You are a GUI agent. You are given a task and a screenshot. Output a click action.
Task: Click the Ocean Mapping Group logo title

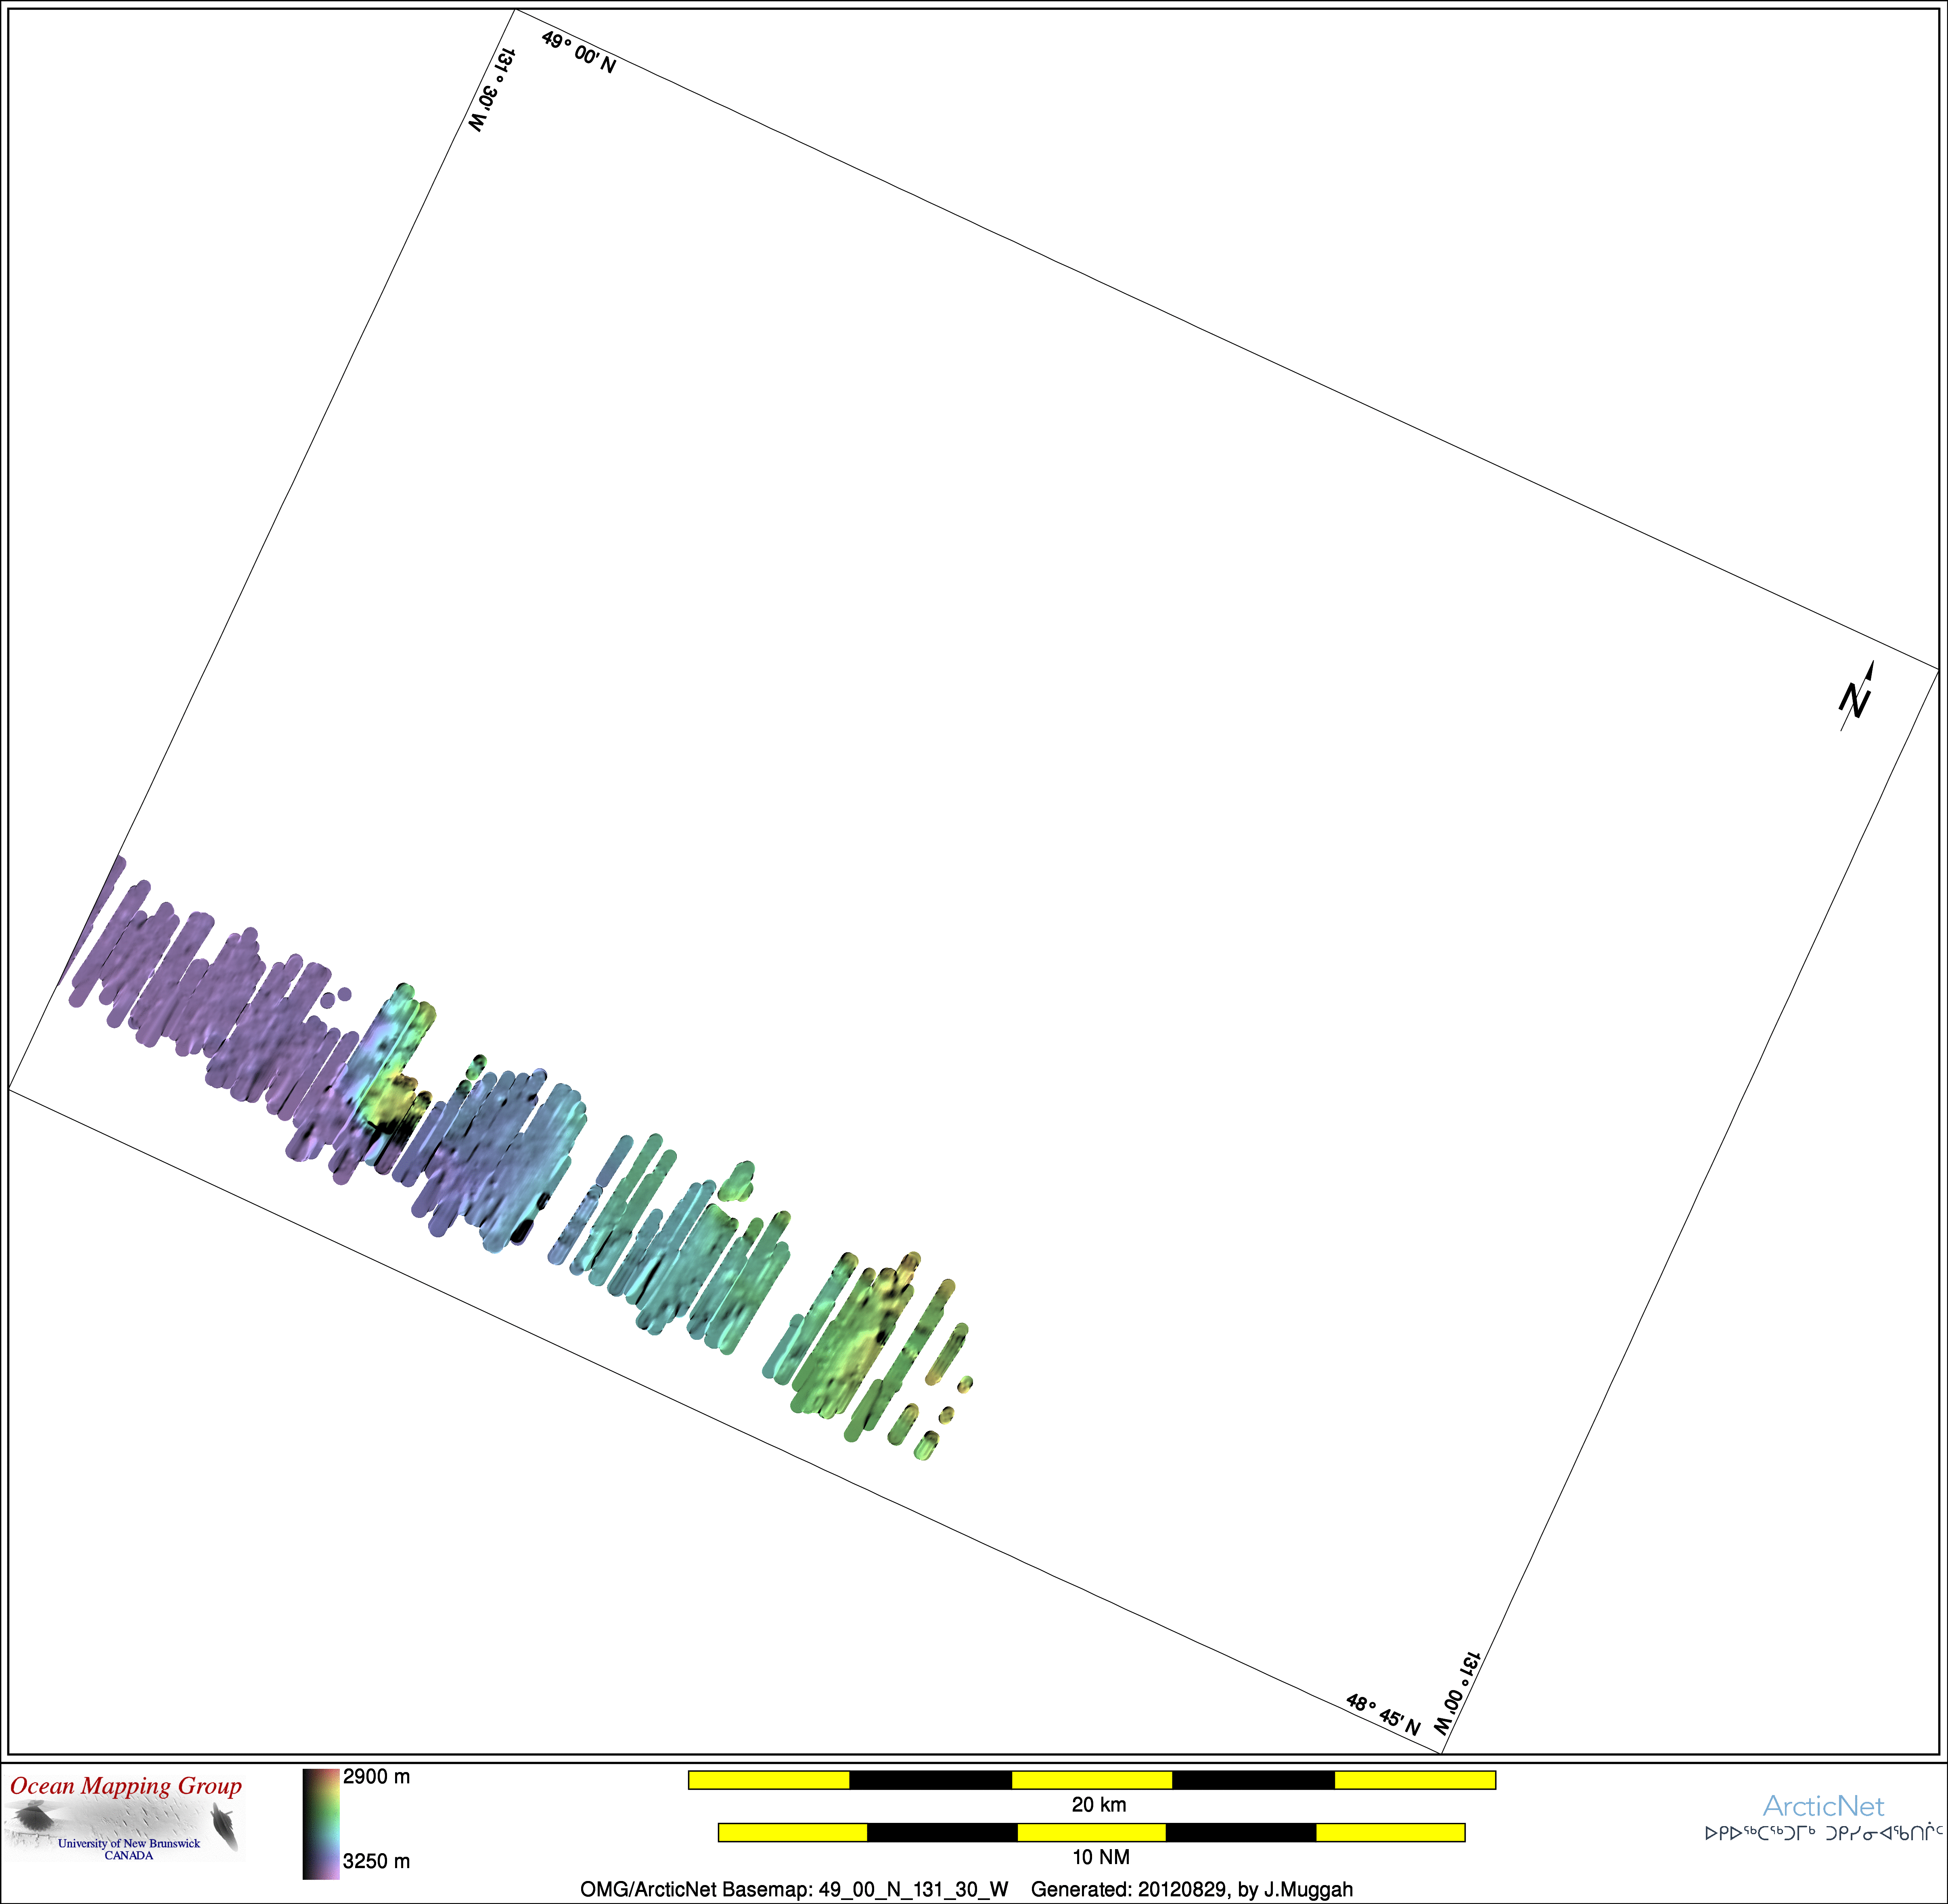(x=126, y=1786)
